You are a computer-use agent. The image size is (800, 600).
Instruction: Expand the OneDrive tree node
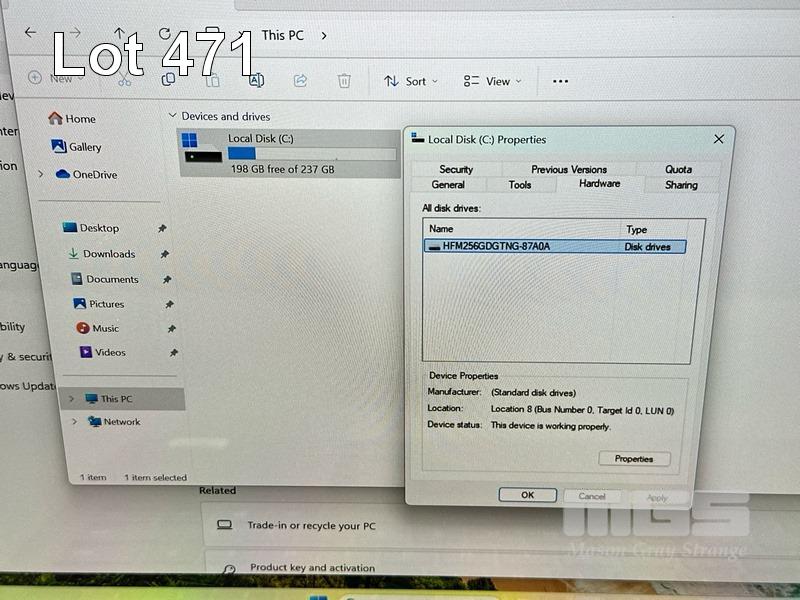click(x=40, y=175)
